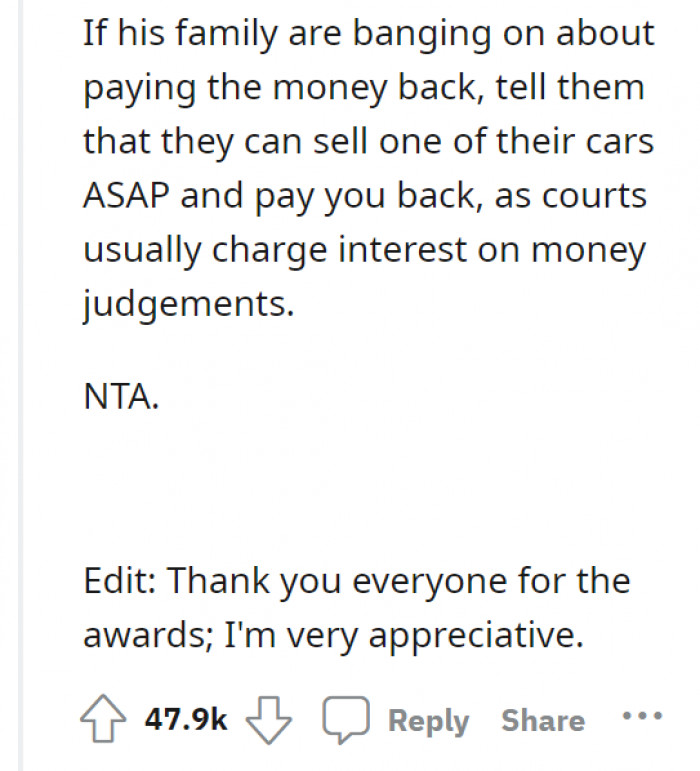Click the opening line 'If his family'
This screenshot has height=771, width=700.
(368, 34)
